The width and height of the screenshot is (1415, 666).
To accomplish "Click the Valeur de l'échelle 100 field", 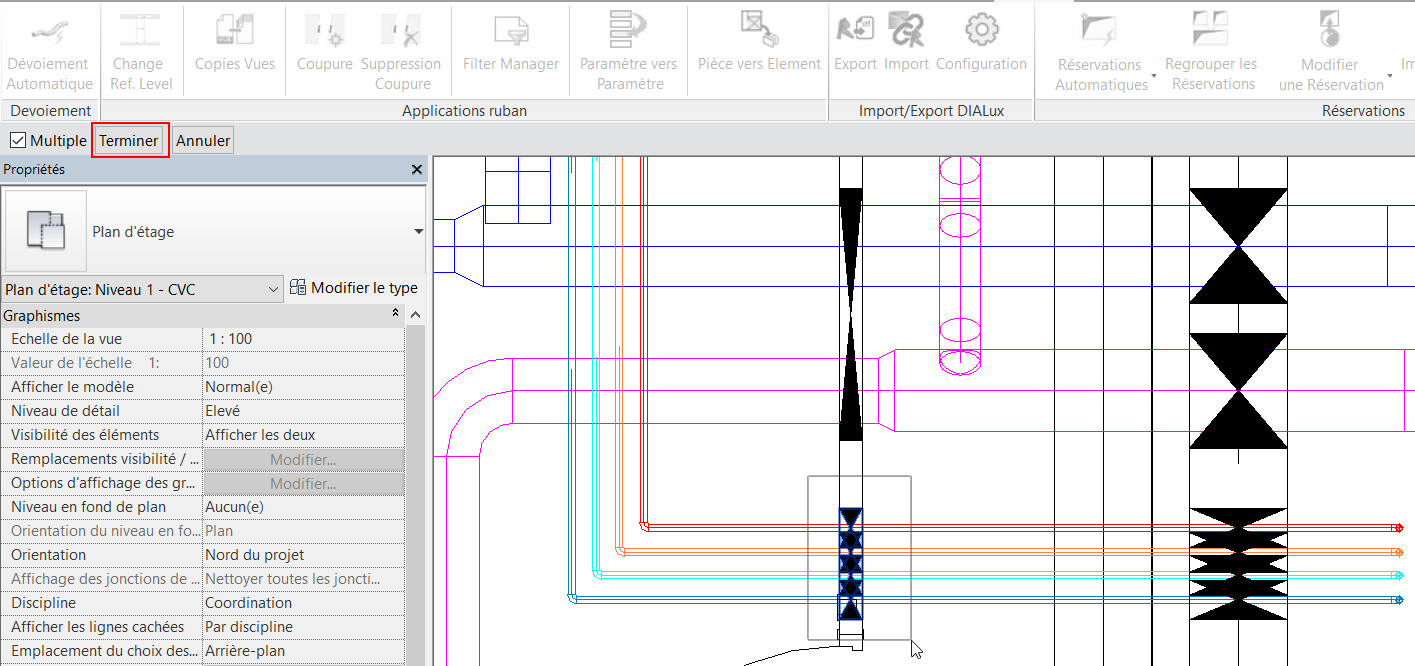I will (304, 363).
